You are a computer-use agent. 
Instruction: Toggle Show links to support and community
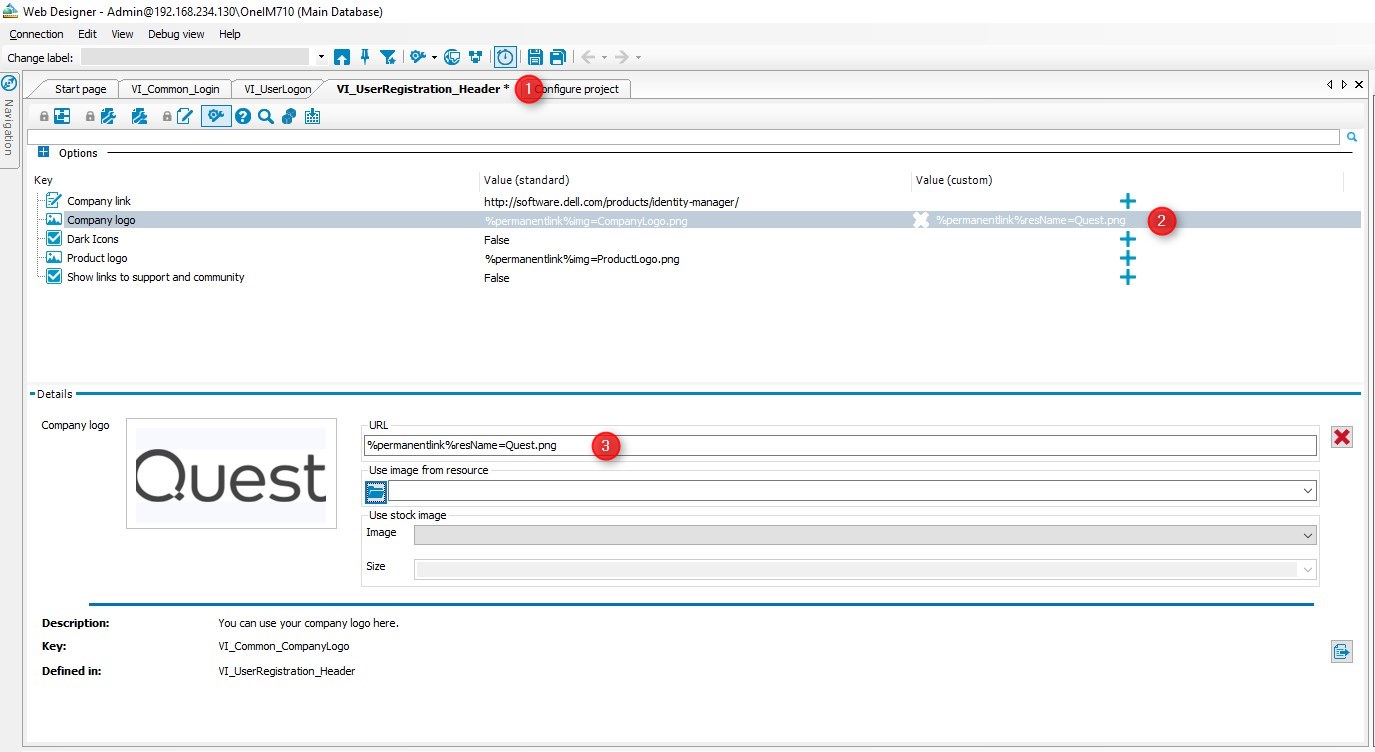tap(54, 277)
